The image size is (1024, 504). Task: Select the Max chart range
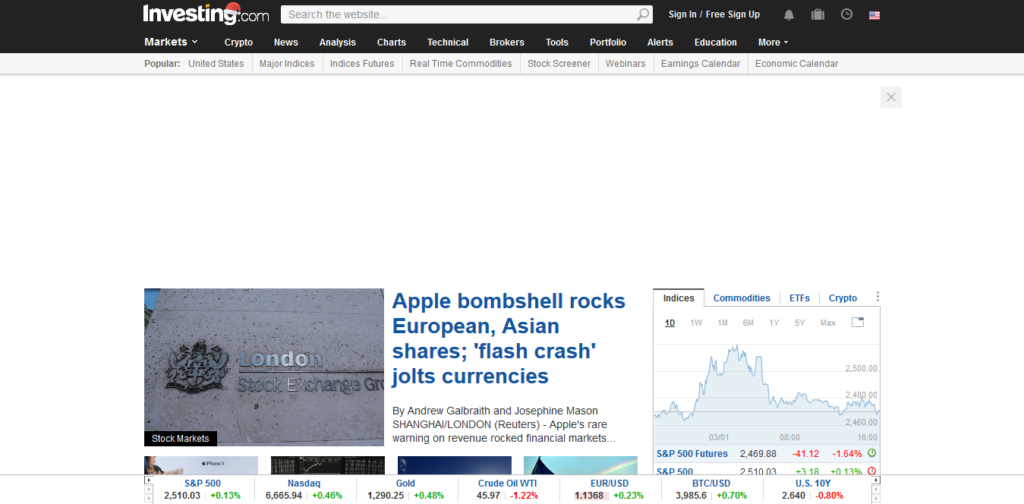click(828, 323)
